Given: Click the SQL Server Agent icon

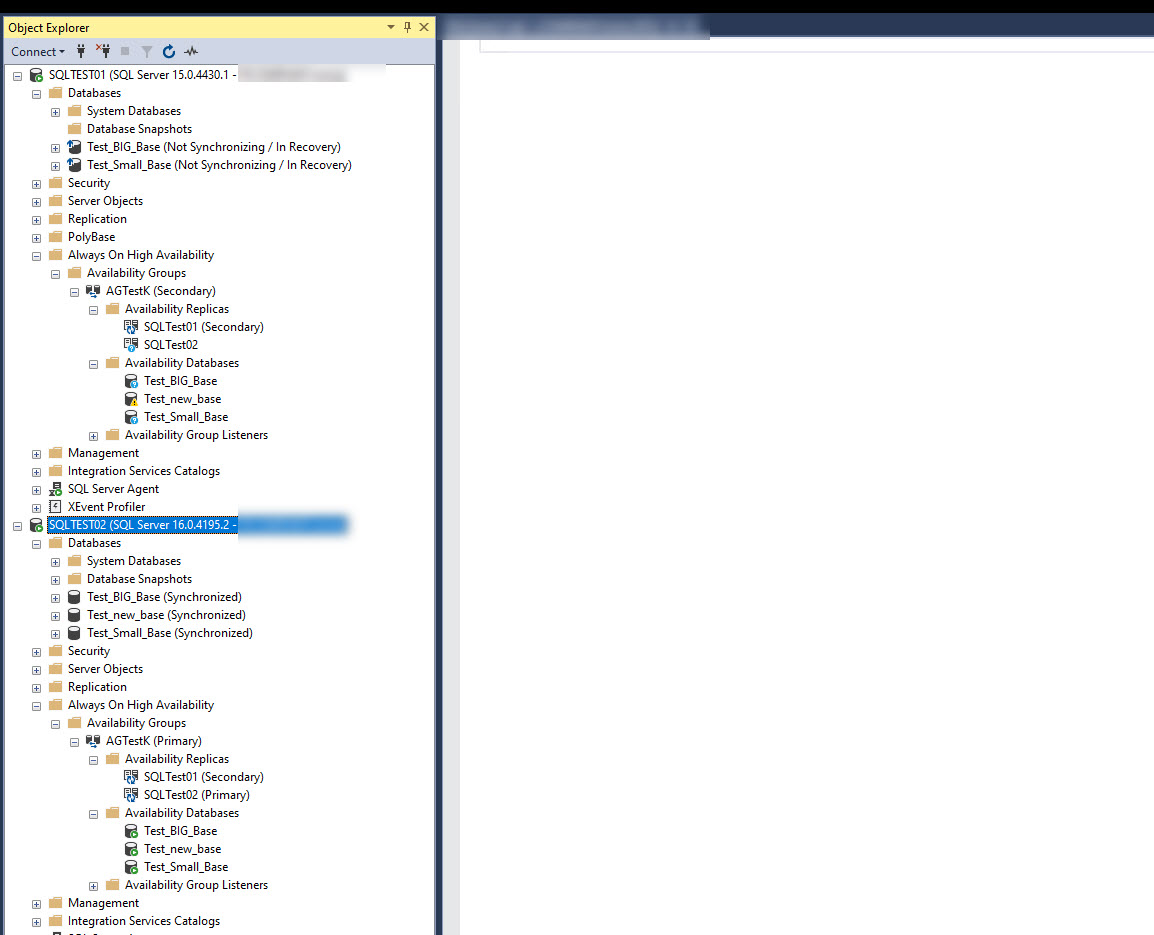Looking at the screenshot, I should click(x=55, y=489).
